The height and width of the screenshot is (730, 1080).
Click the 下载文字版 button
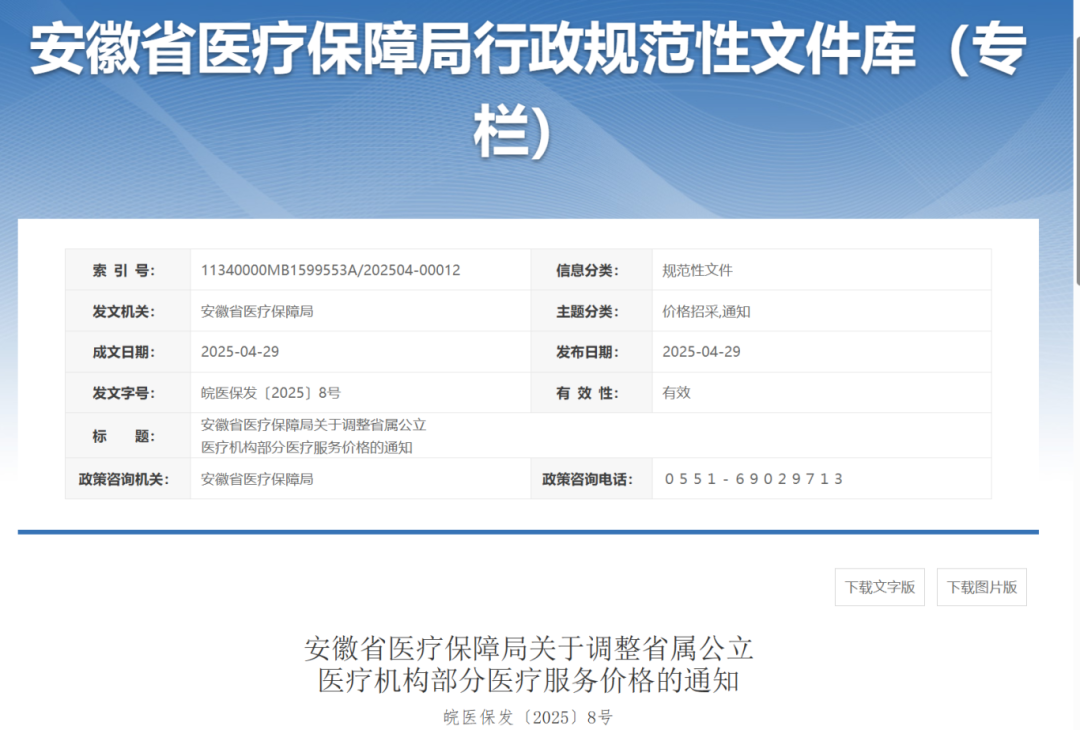880,587
